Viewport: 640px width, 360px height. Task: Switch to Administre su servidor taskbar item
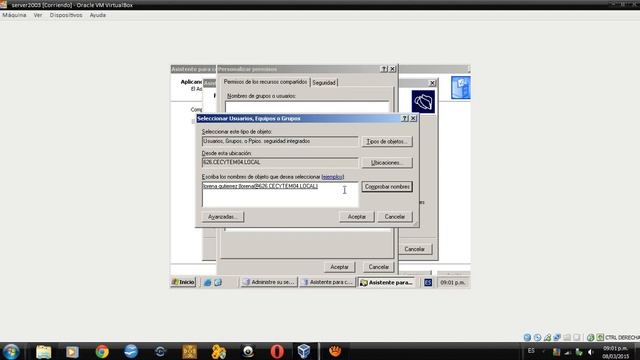click(269, 282)
